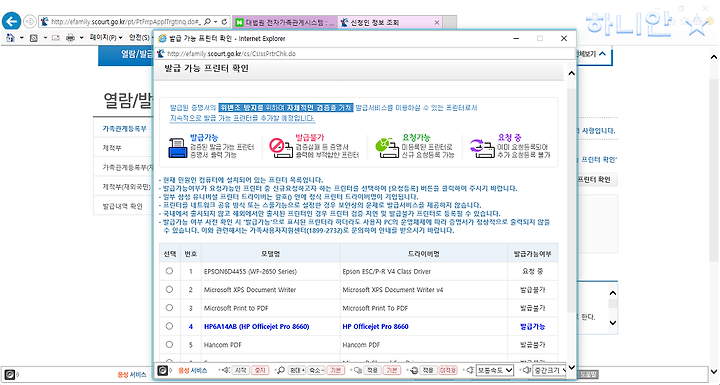
Task: Click the 드라이버명 column header
Action: click(x=423, y=254)
